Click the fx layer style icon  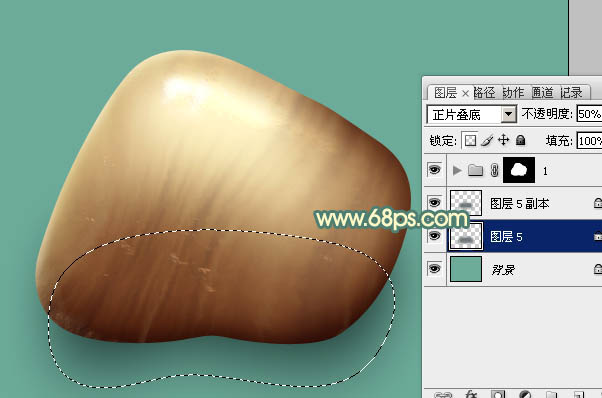tap(471, 394)
